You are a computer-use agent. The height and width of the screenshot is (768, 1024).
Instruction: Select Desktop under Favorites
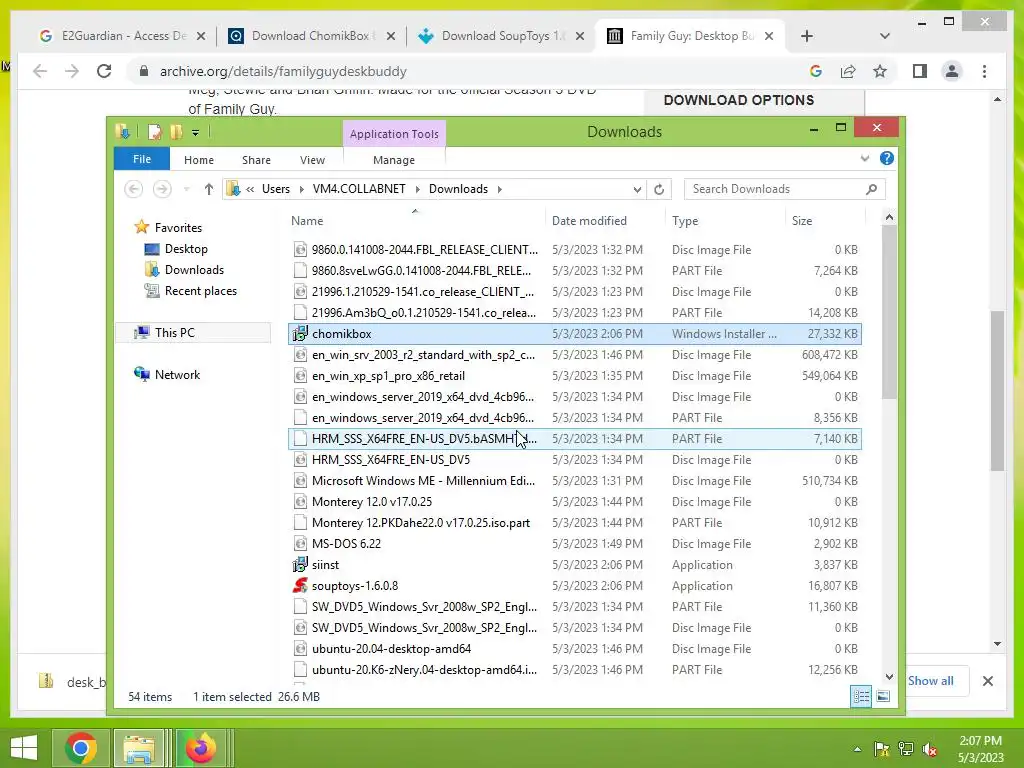tap(185, 249)
